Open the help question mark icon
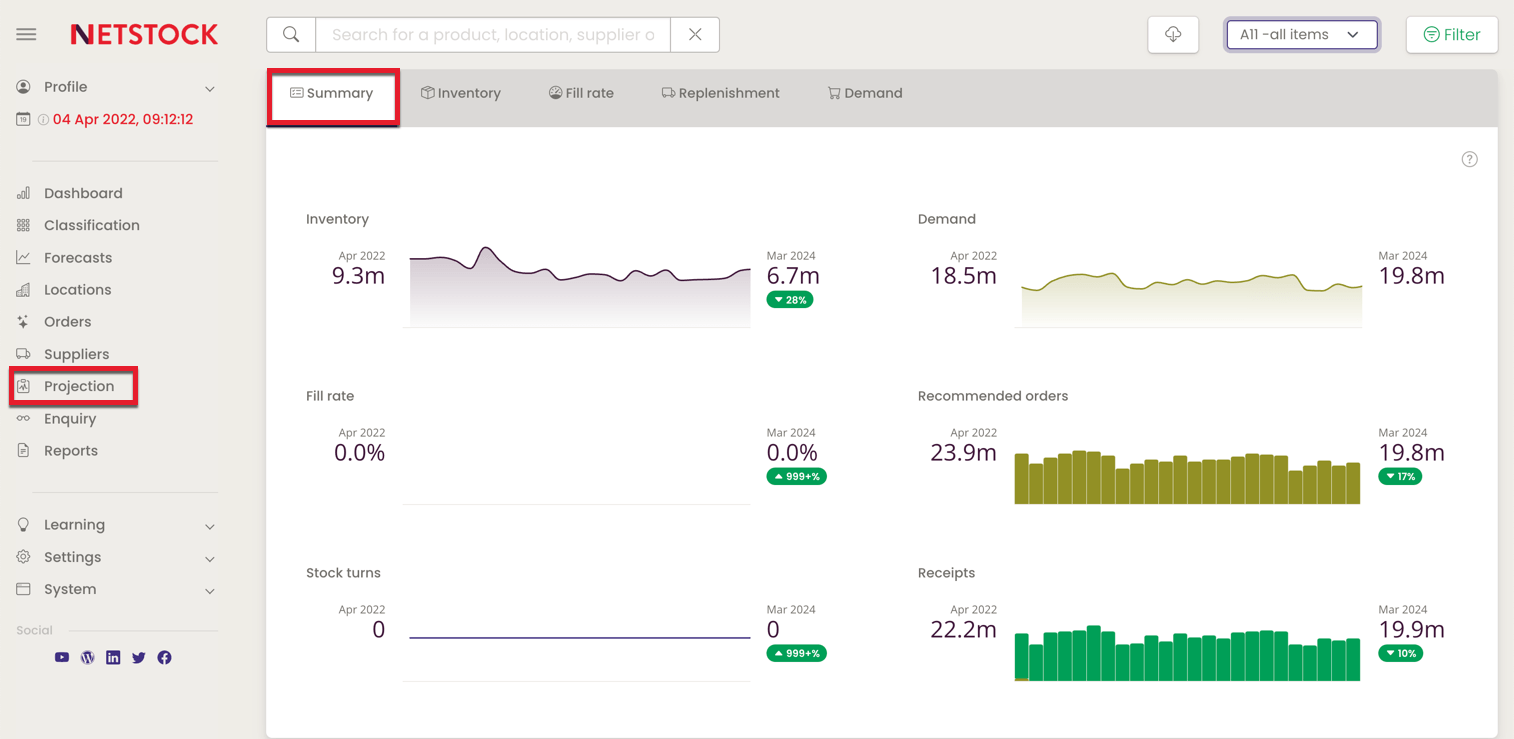 tap(1469, 159)
